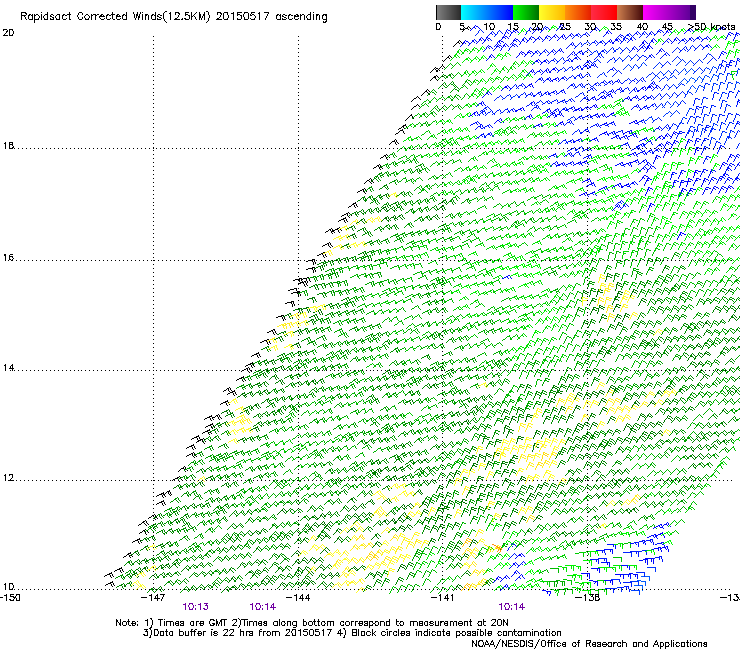
Task: Click the dark purple 45-50 knots swatch
Action: coord(682,12)
